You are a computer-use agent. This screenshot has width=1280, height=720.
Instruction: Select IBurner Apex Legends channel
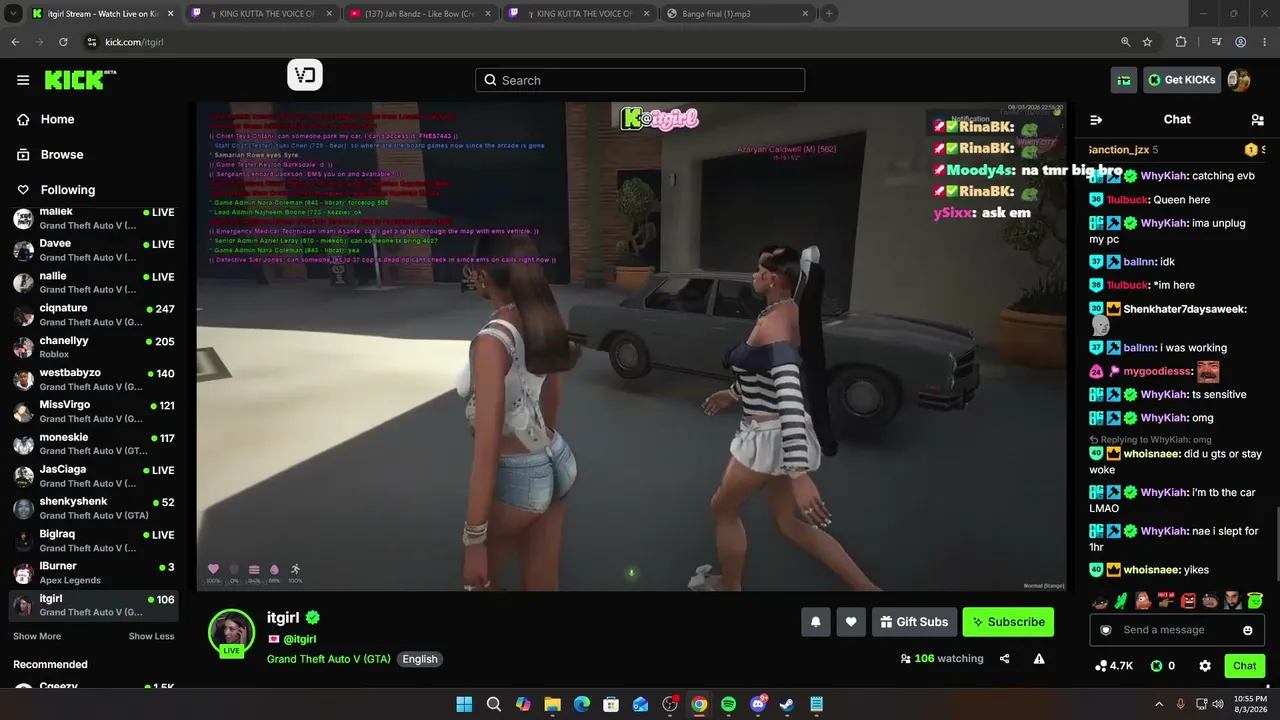pos(94,573)
